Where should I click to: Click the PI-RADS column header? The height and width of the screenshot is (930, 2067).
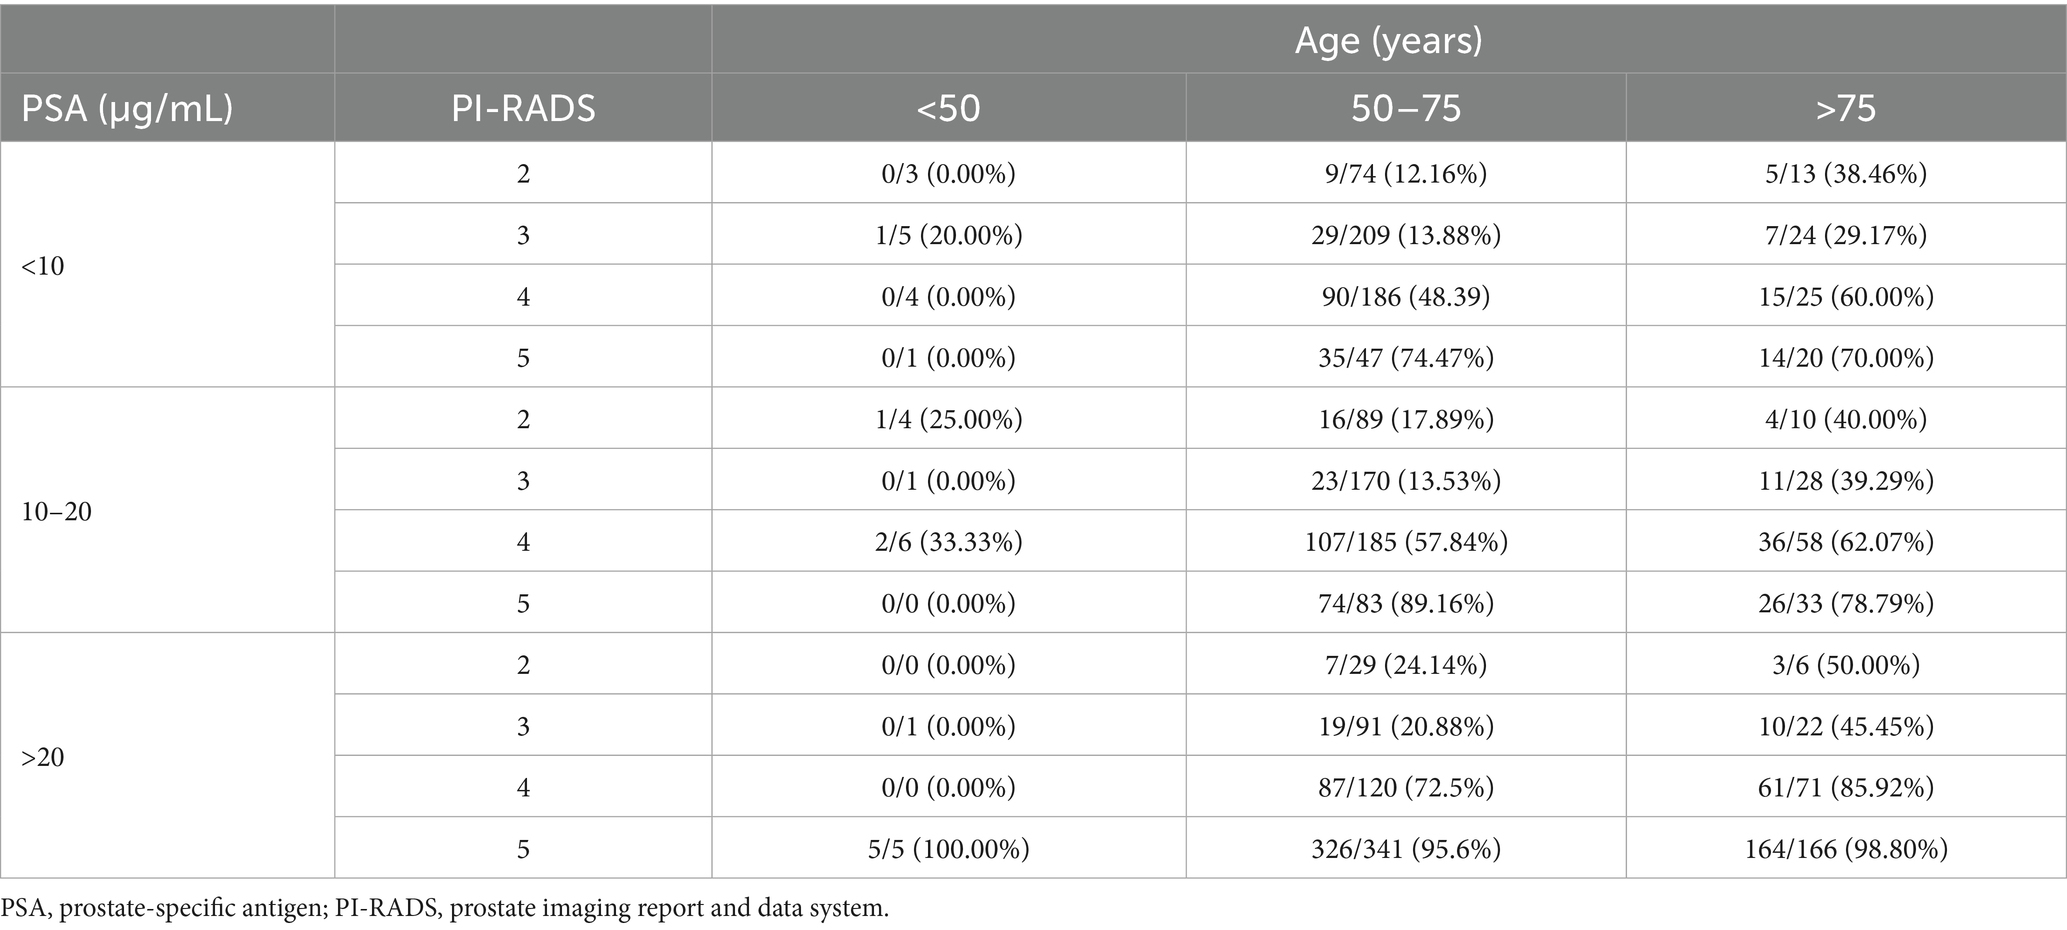pyautogui.click(x=523, y=107)
